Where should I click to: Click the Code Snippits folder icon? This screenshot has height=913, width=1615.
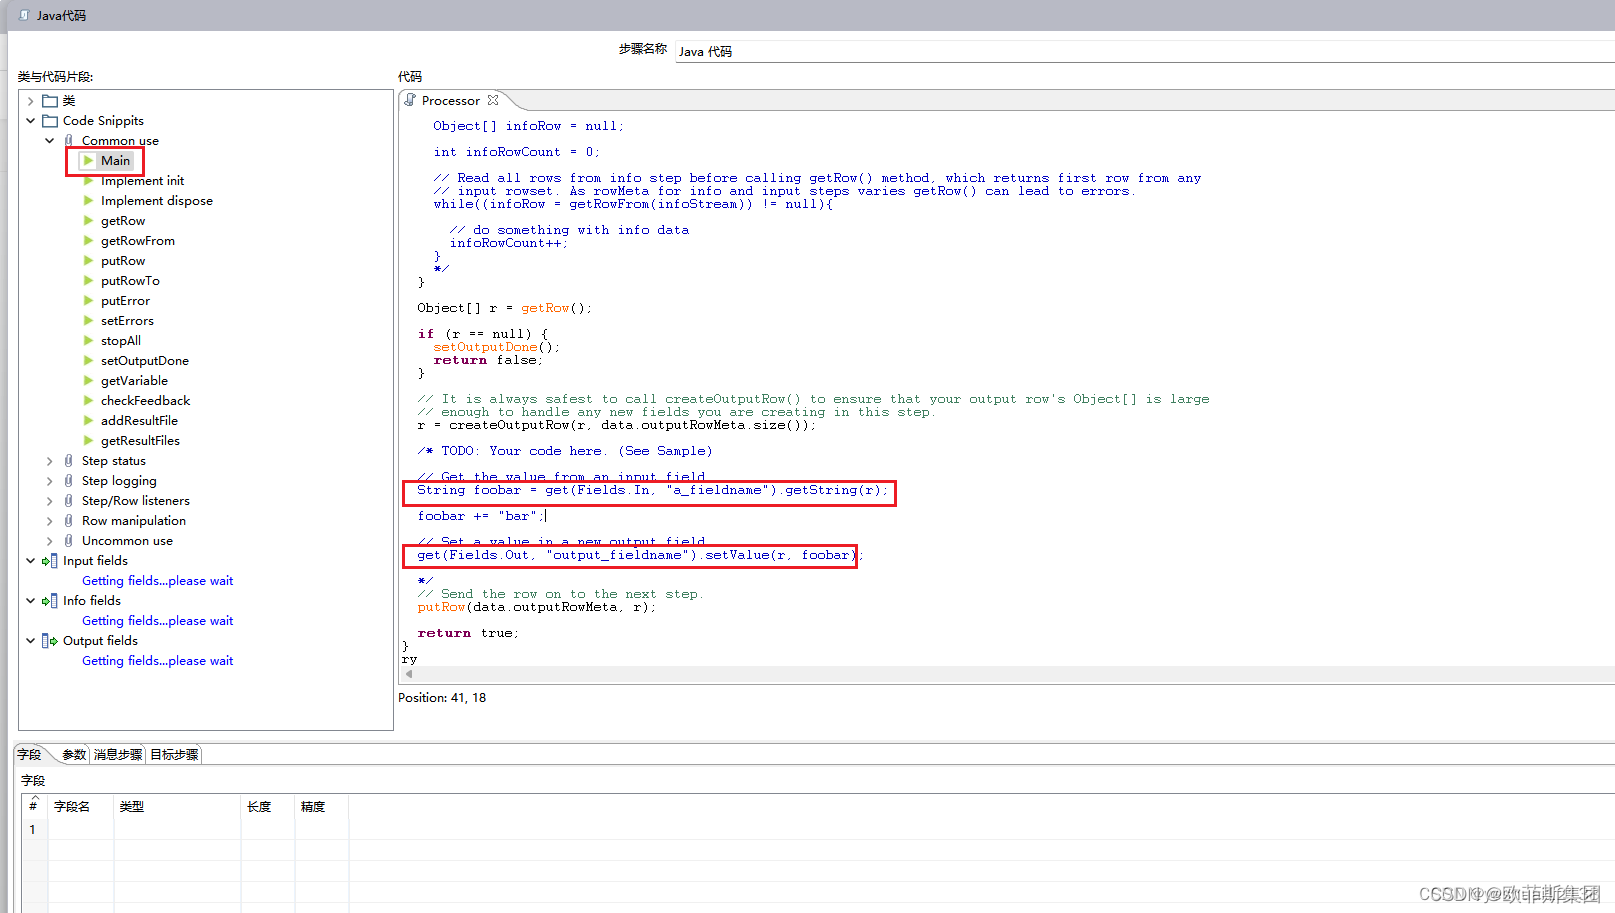(50, 121)
